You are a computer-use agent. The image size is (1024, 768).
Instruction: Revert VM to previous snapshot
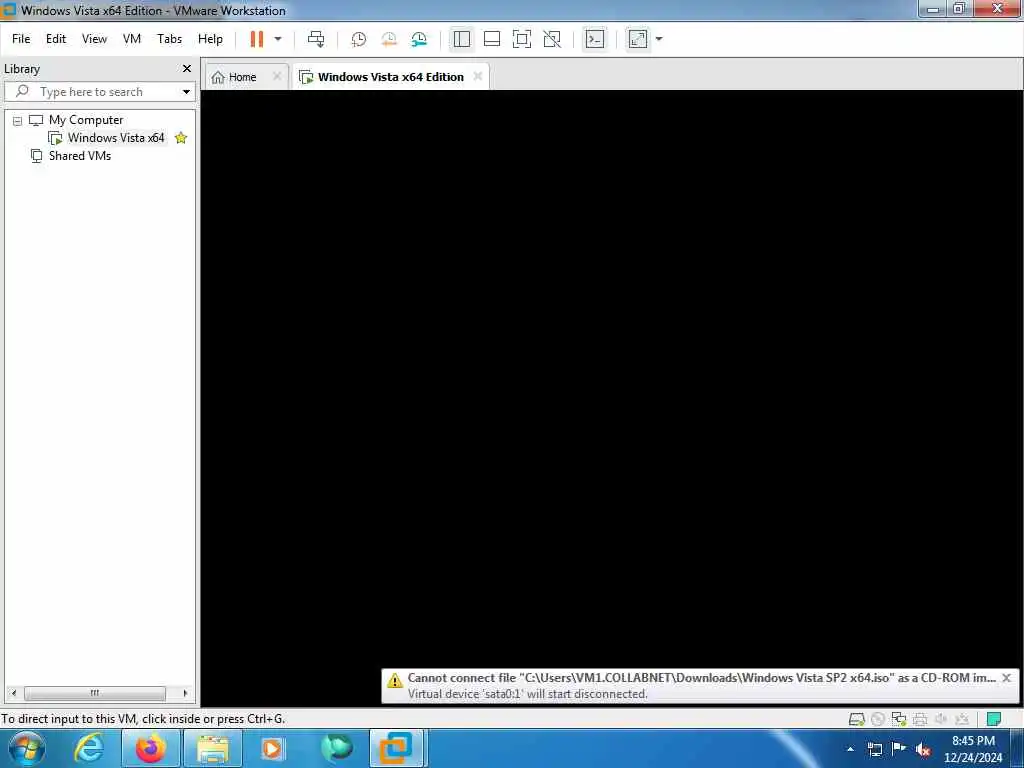(x=389, y=39)
